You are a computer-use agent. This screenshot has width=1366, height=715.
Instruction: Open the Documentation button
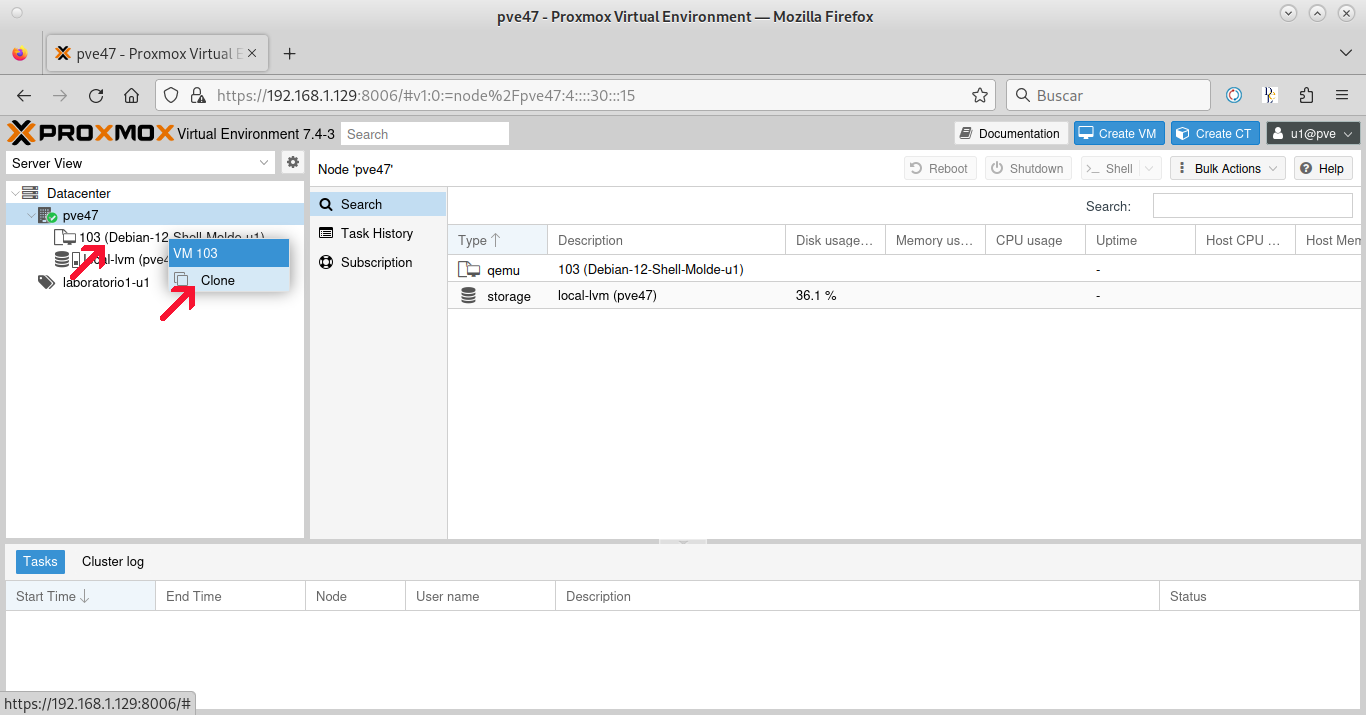1010,133
